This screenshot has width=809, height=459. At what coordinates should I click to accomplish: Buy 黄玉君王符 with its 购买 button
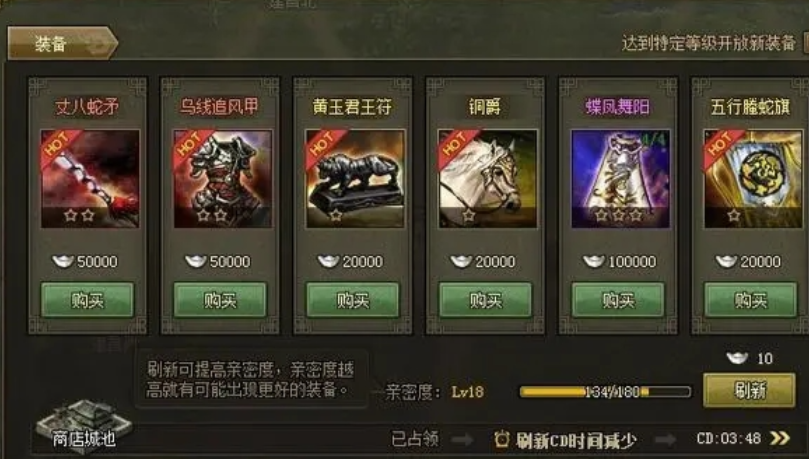pos(352,300)
